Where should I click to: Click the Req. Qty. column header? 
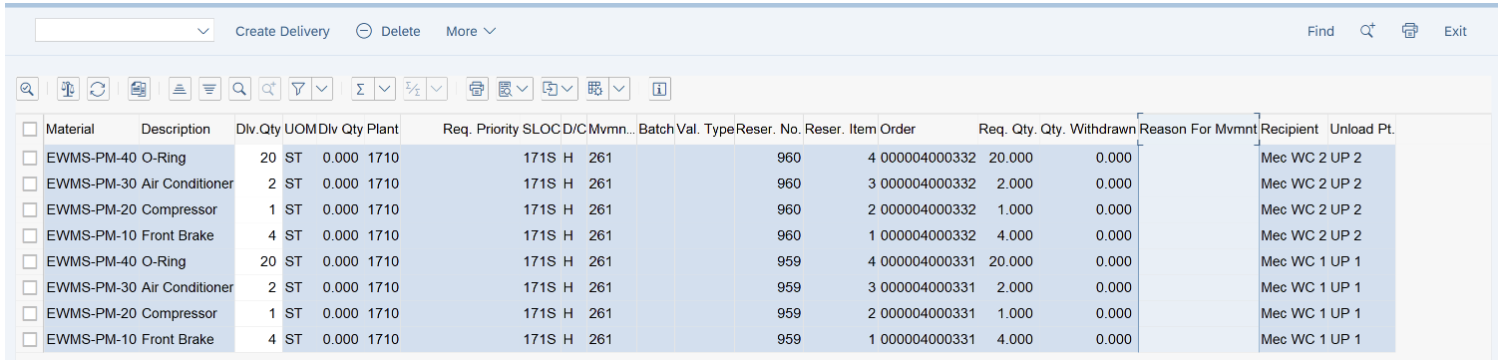coord(1007,129)
